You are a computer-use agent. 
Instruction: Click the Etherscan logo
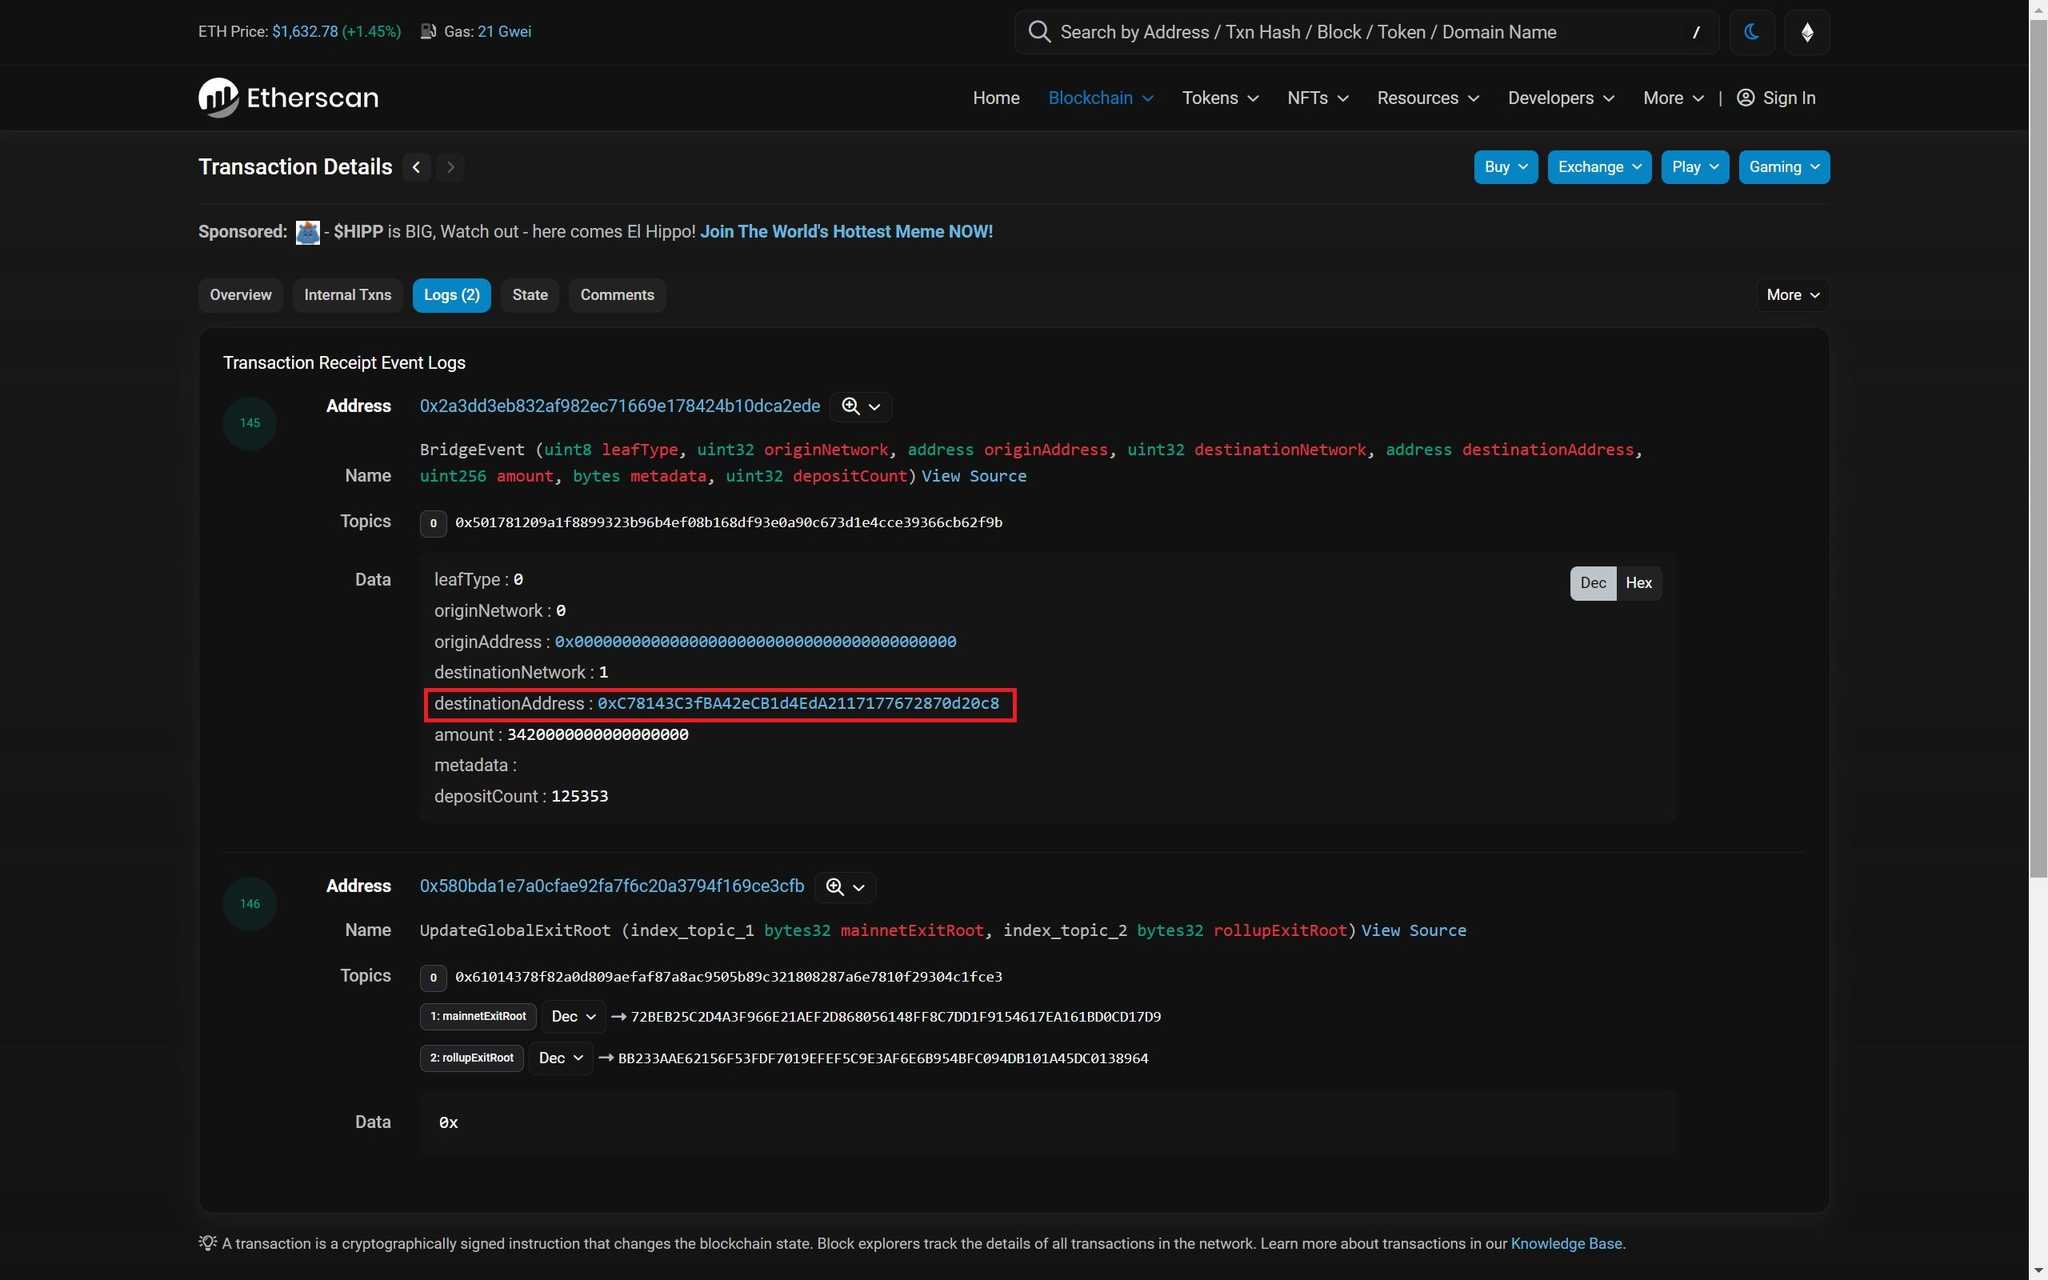(x=288, y=98)
